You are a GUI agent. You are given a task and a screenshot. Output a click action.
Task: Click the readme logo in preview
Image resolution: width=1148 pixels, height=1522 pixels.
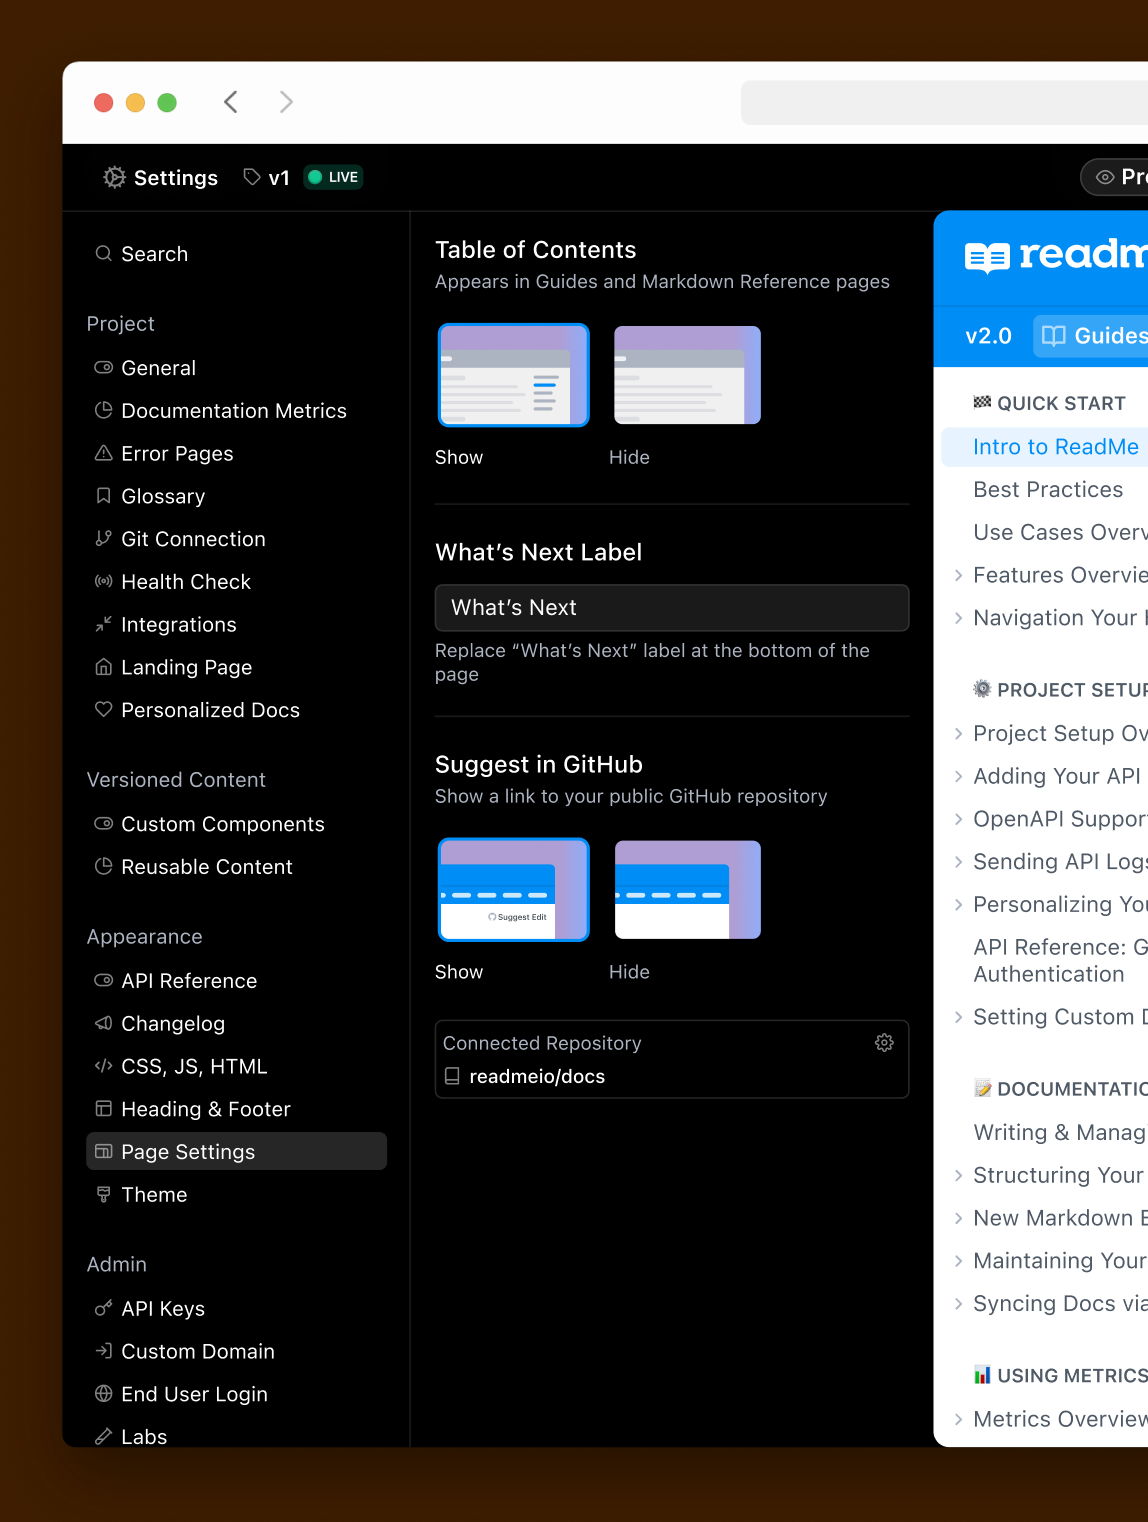1054,256
